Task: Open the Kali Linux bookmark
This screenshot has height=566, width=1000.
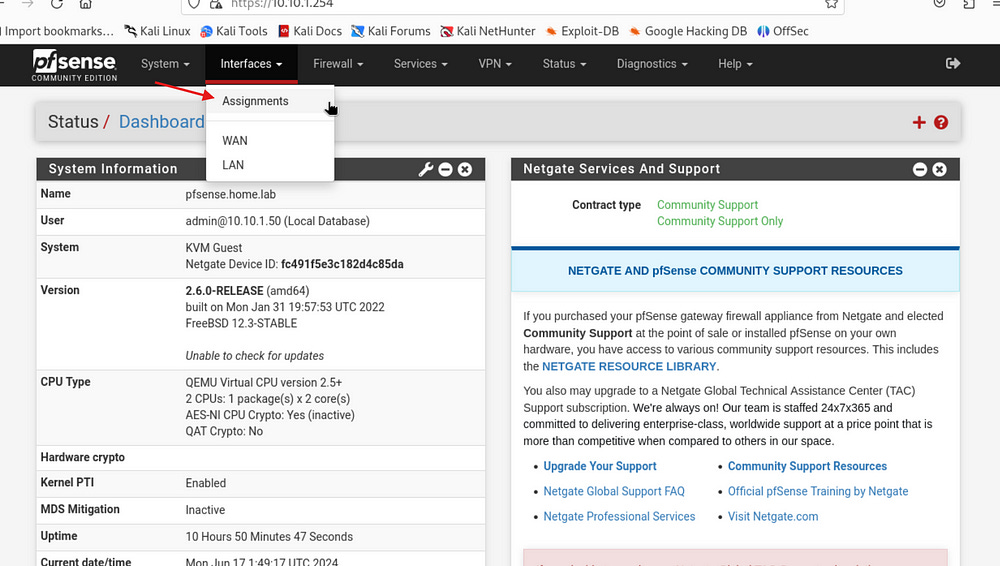Action: [157, 31]
